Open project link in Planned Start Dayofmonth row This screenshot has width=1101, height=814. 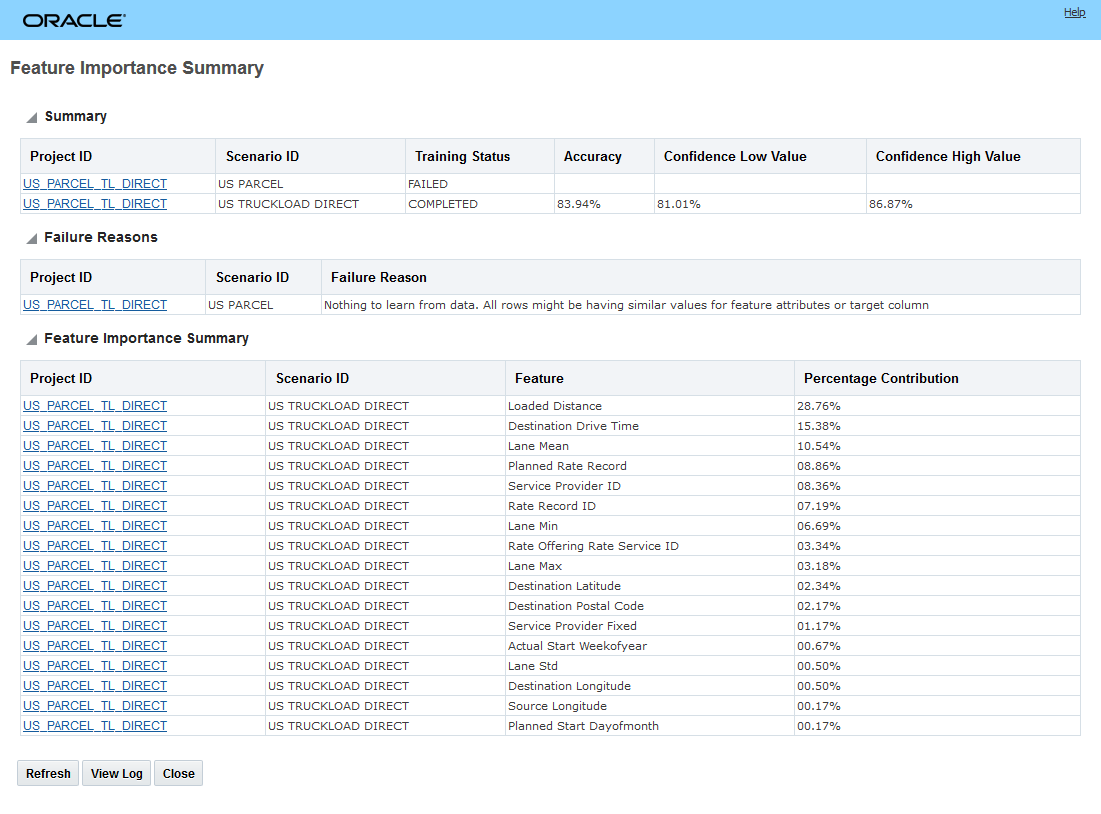point(95,726)
